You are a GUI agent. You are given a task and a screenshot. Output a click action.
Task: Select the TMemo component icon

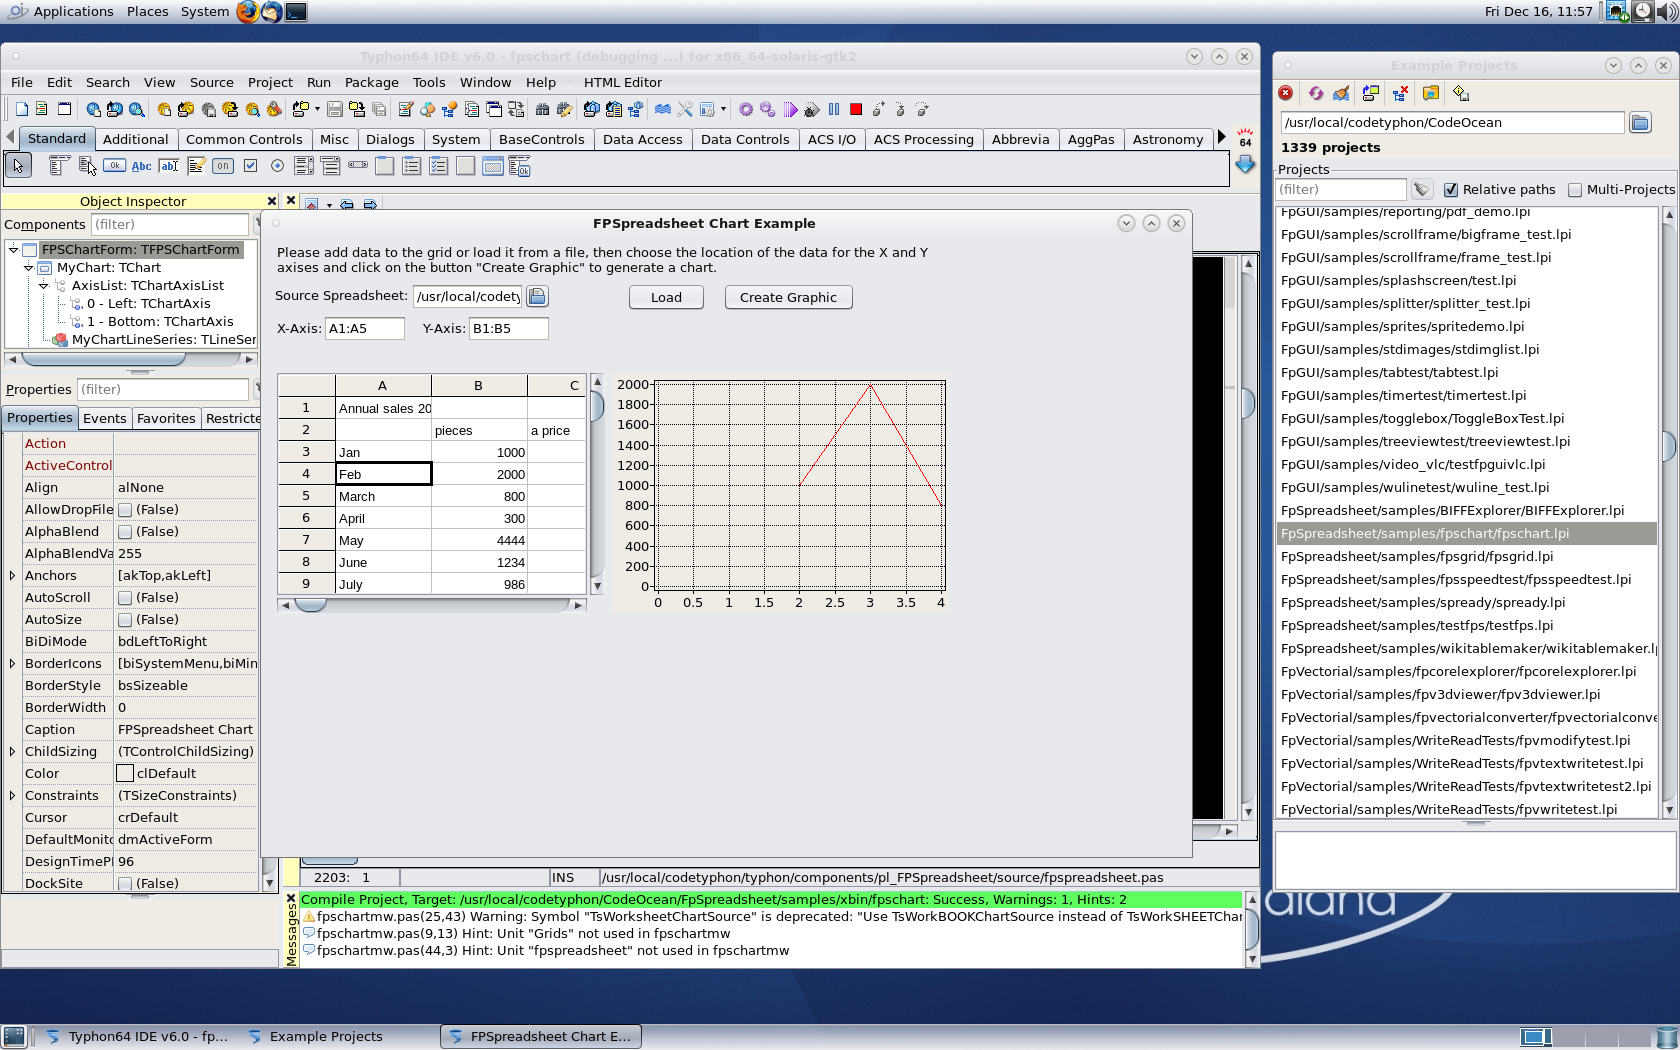[196, 166]
